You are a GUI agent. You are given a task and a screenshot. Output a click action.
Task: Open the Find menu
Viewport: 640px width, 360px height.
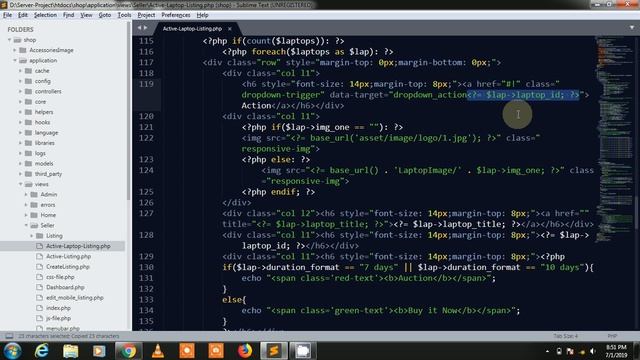pyautogui.click(x=68, y=15)
